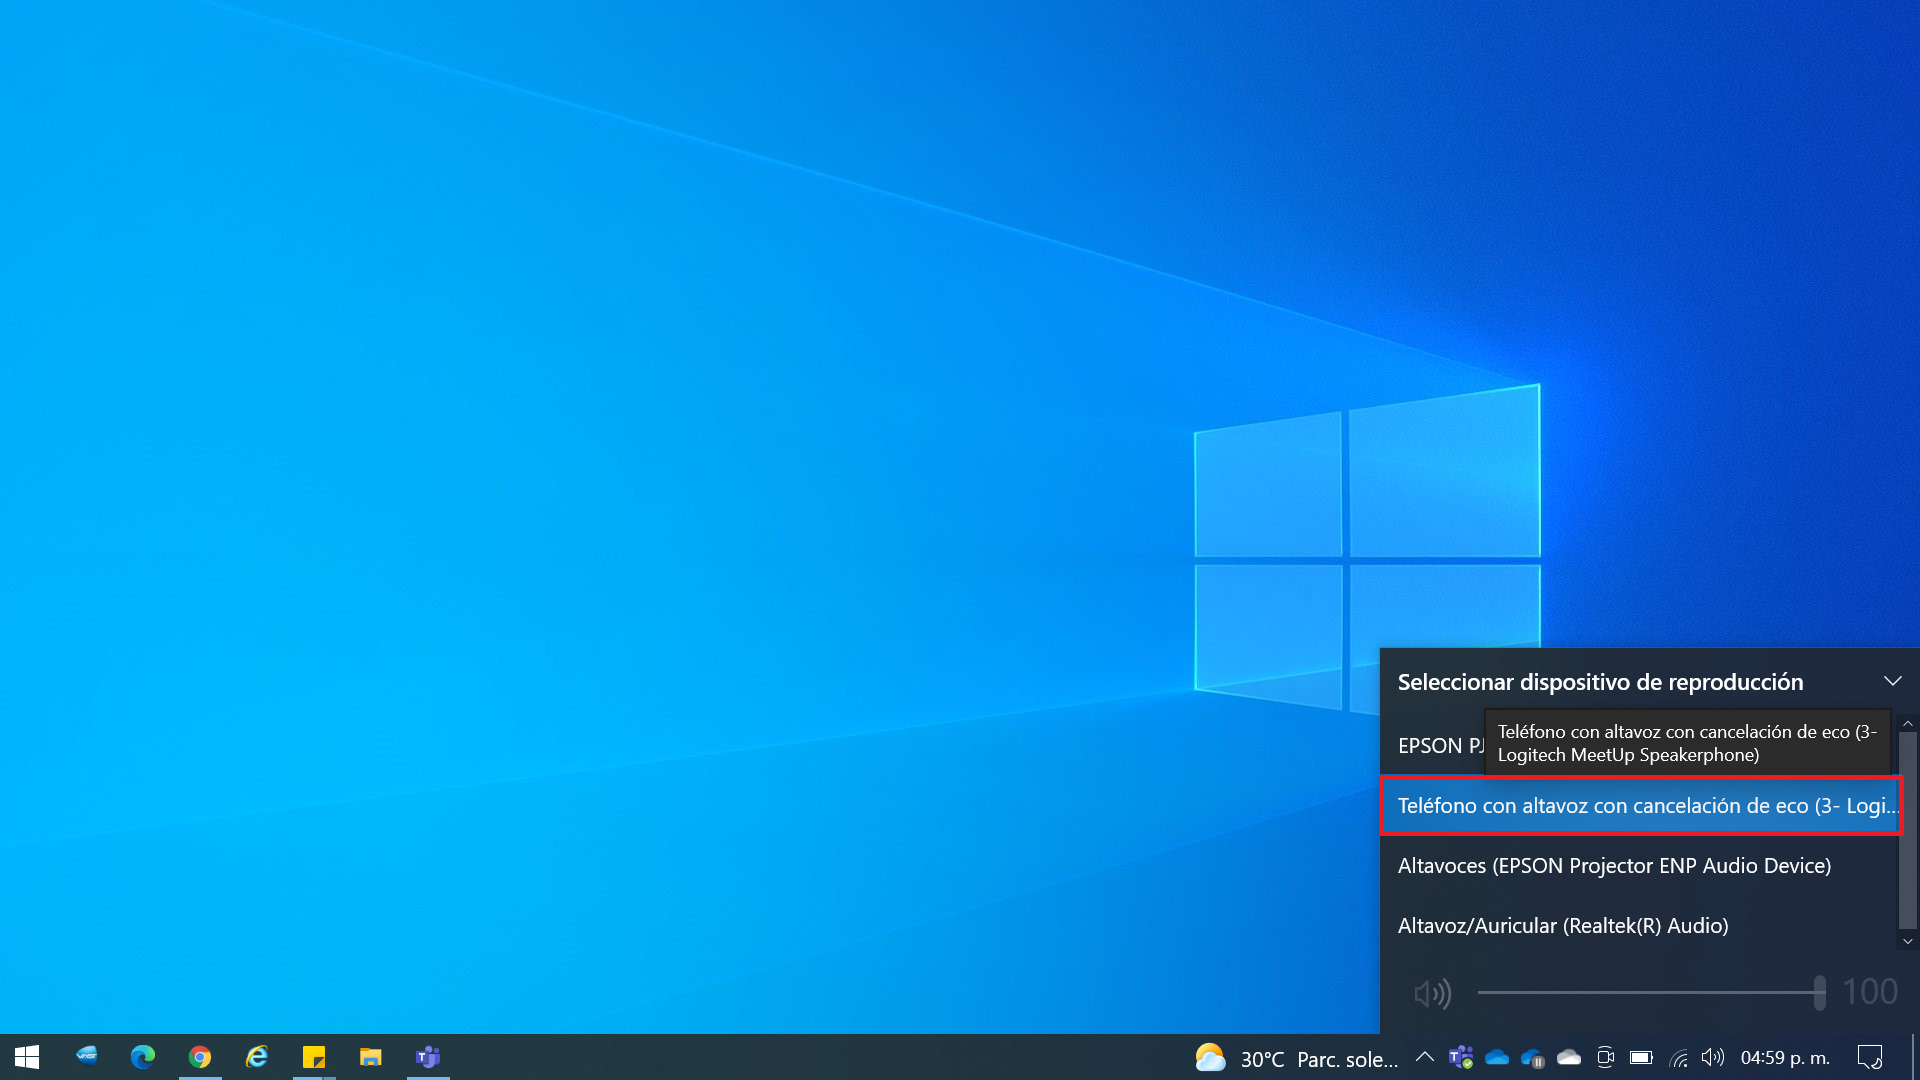Click the Windows Start button
Image resolution: width=1920 pixels, height=1080 pixels.
coord(27,1057)
